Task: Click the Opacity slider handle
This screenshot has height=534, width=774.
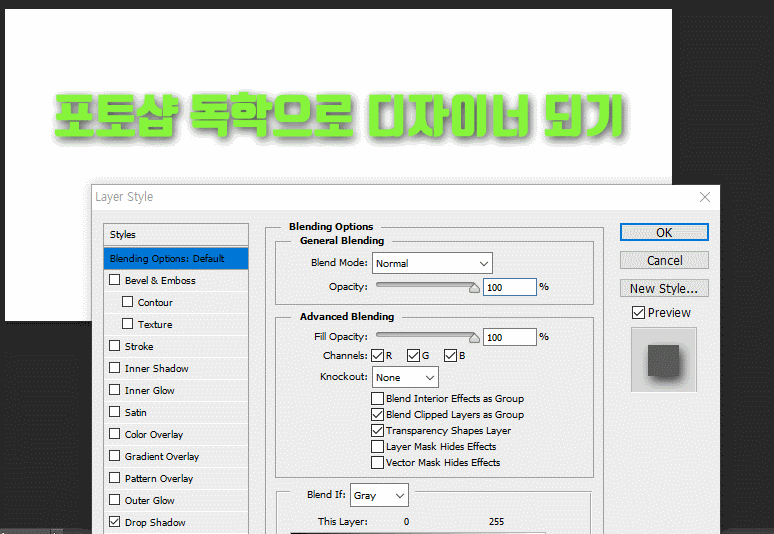Action: [x=474, y=288]
